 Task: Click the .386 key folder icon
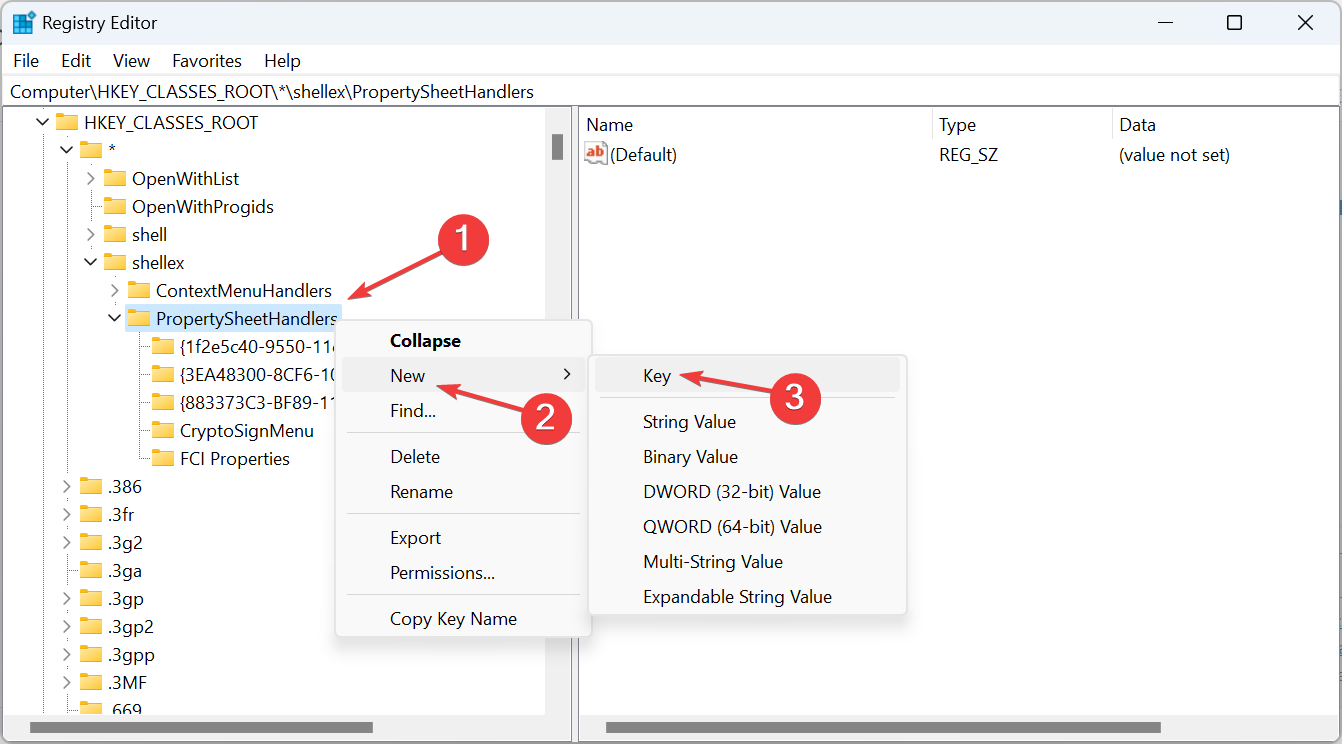91,486
